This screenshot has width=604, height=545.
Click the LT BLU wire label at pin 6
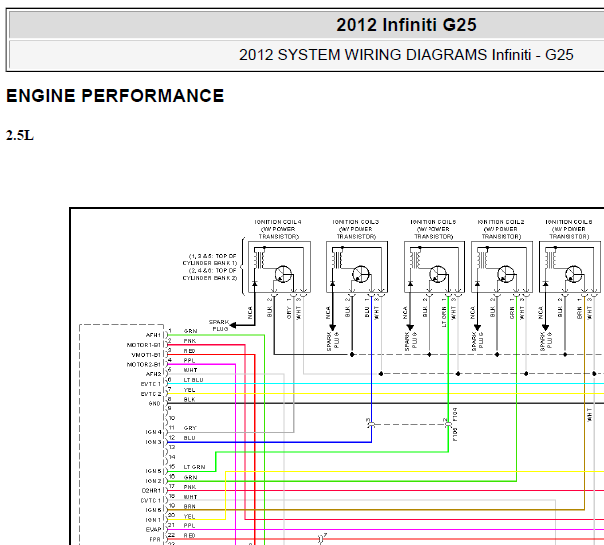pyautogui.click(x=193, y=380)
